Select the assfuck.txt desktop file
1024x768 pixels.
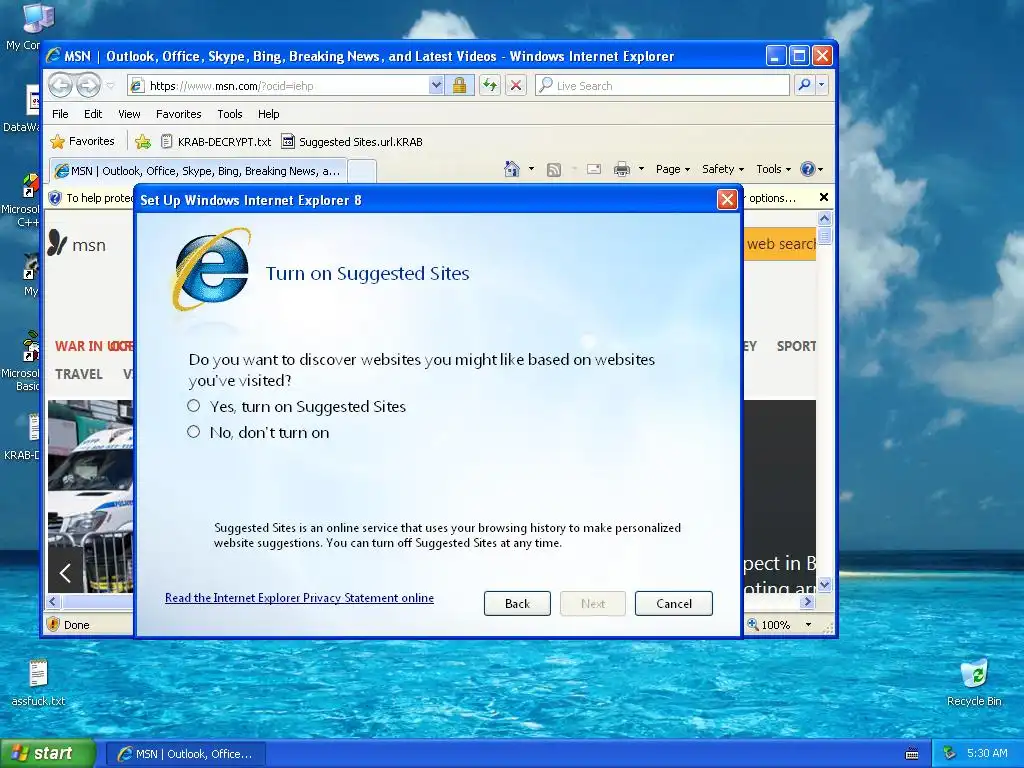coord(39,683)
